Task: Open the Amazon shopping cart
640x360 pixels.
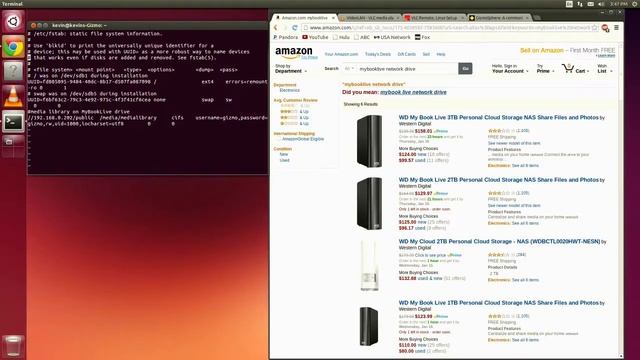Action: point(575,69)
